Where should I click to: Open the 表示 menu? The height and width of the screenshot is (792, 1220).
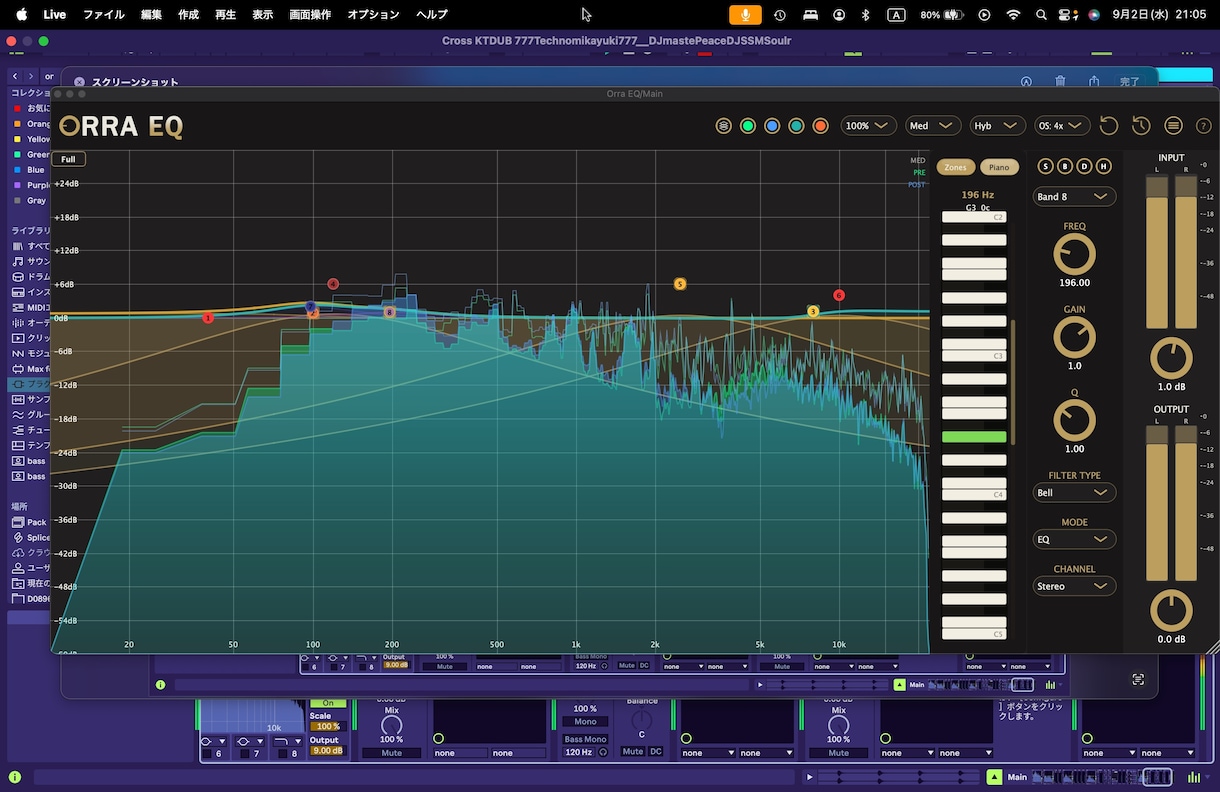click(x=262, y=15)
